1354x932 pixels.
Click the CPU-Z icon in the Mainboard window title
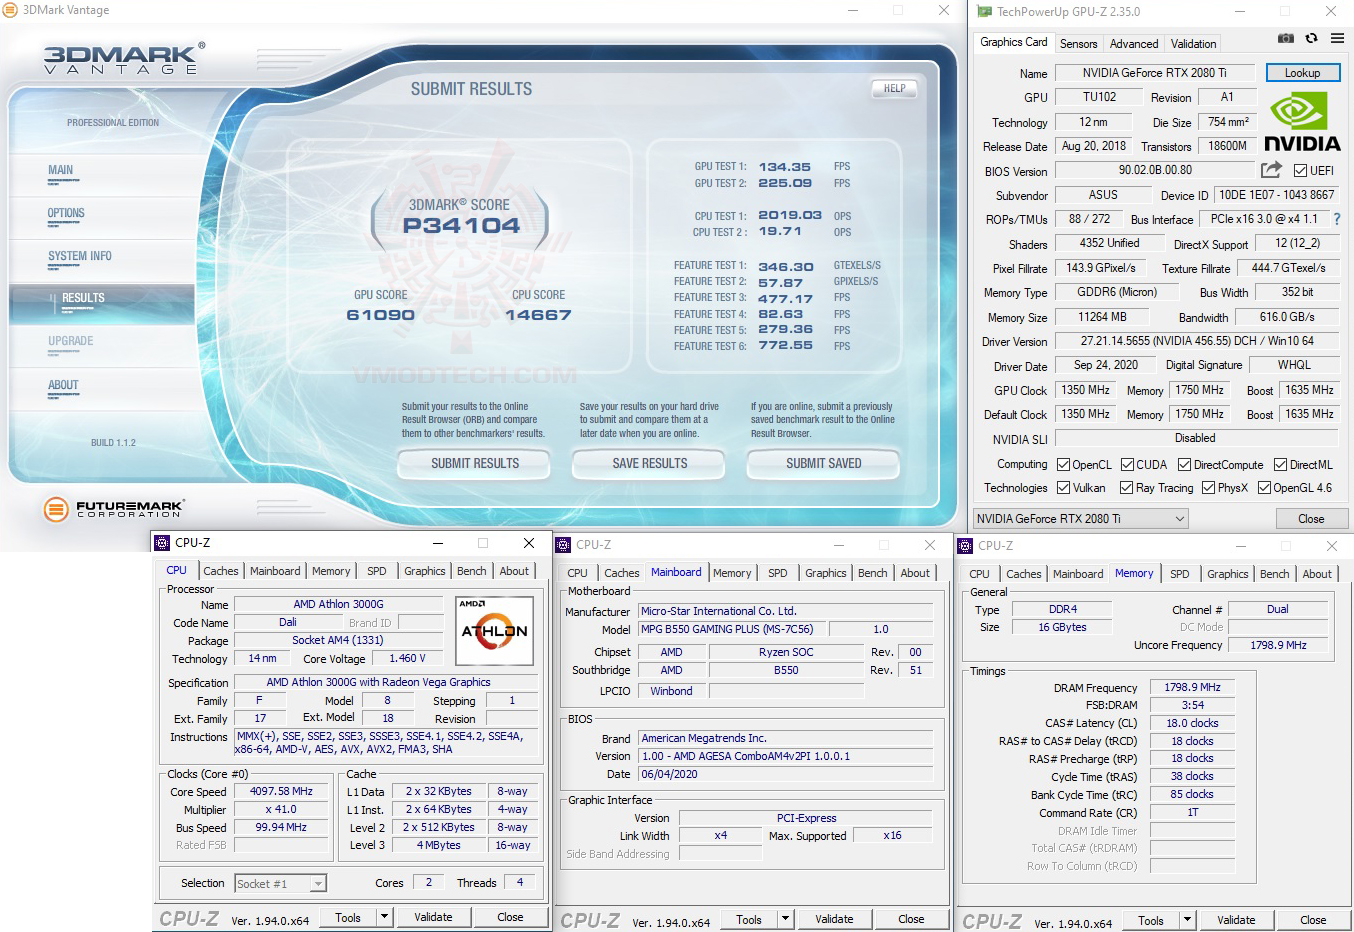tap(564, 545)
